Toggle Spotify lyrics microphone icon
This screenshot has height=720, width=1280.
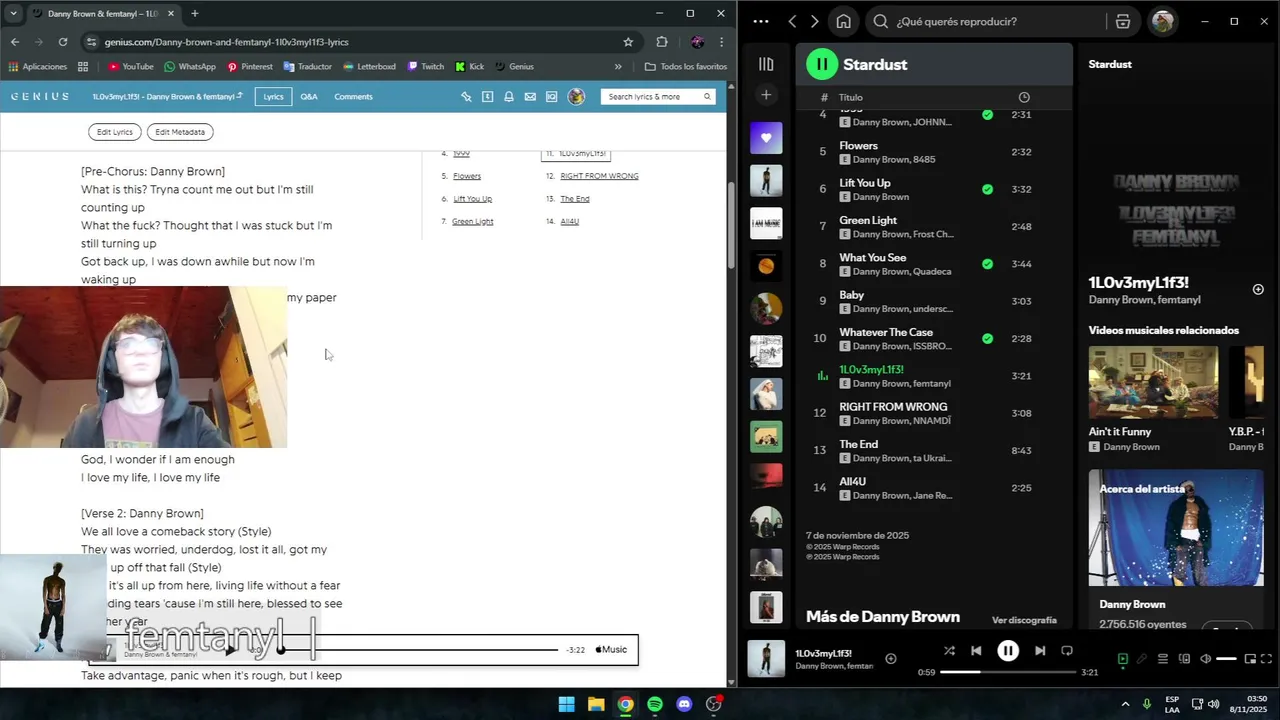(1142, 659)
